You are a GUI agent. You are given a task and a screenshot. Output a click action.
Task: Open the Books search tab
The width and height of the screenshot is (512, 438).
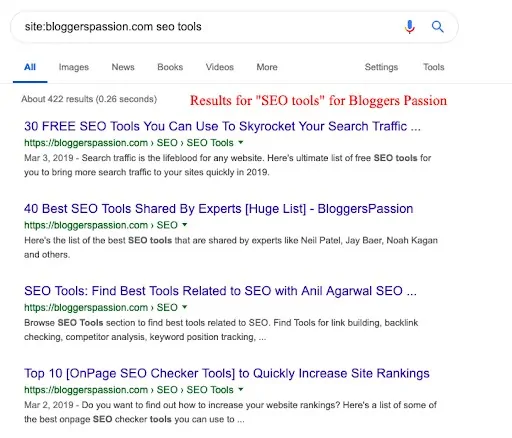(170, 67)
